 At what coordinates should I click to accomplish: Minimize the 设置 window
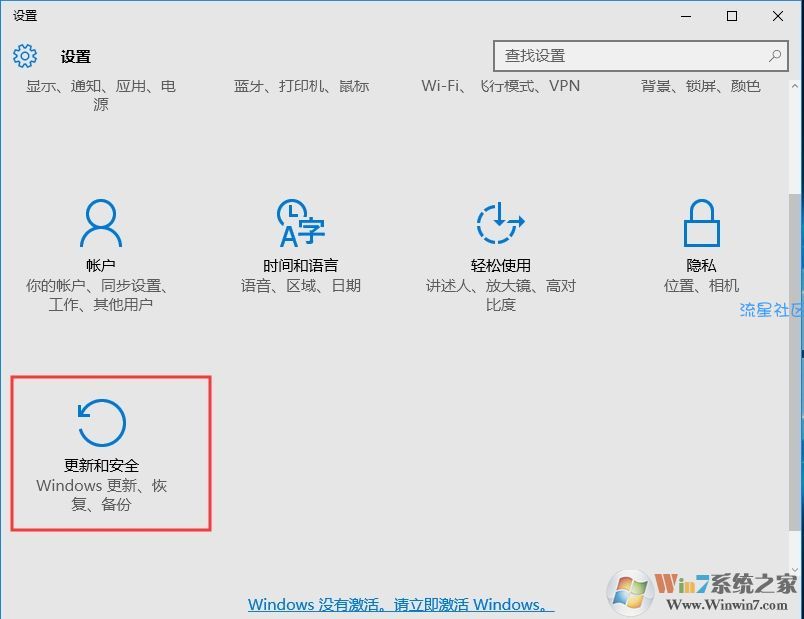click(686, 16)
